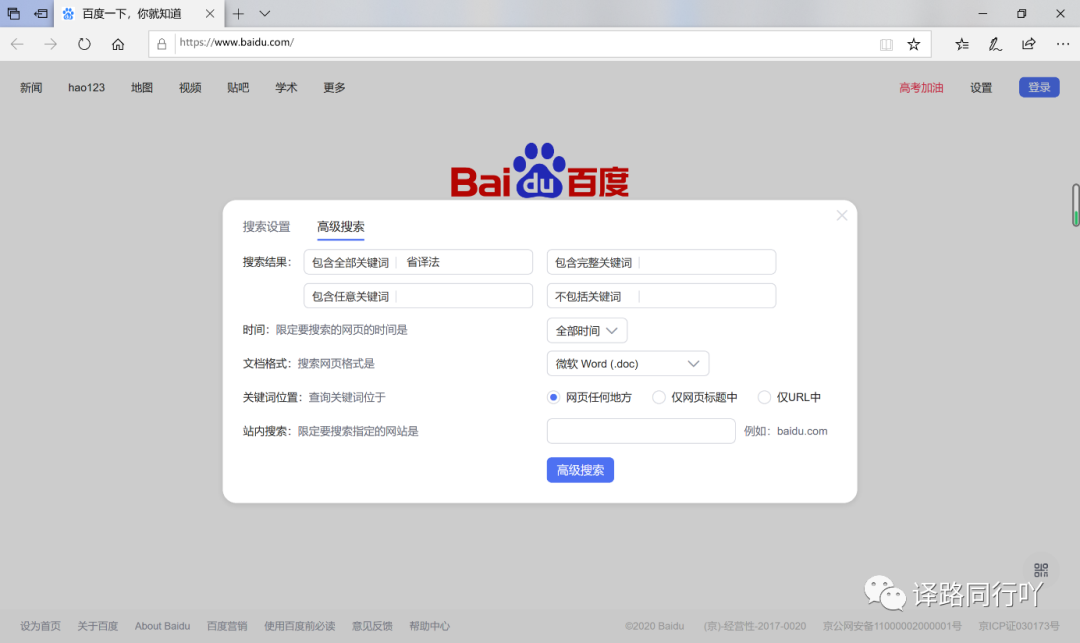The height and width of the screenshot is (643, 1080).
Task: Select the 仅URL中 radio button
Action: click(764, 397)
